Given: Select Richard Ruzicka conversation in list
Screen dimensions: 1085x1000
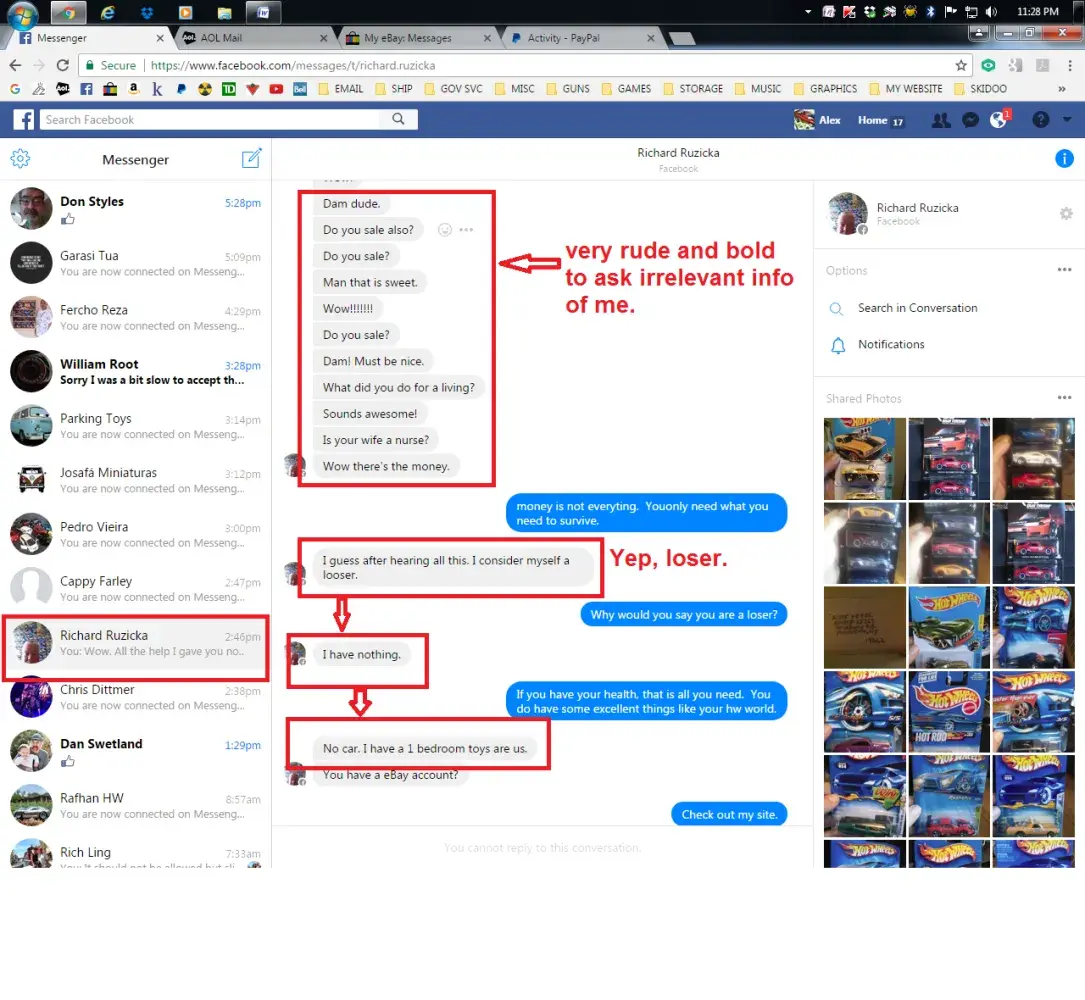Looking at the screenshot, I should click(x=136, y=642).
